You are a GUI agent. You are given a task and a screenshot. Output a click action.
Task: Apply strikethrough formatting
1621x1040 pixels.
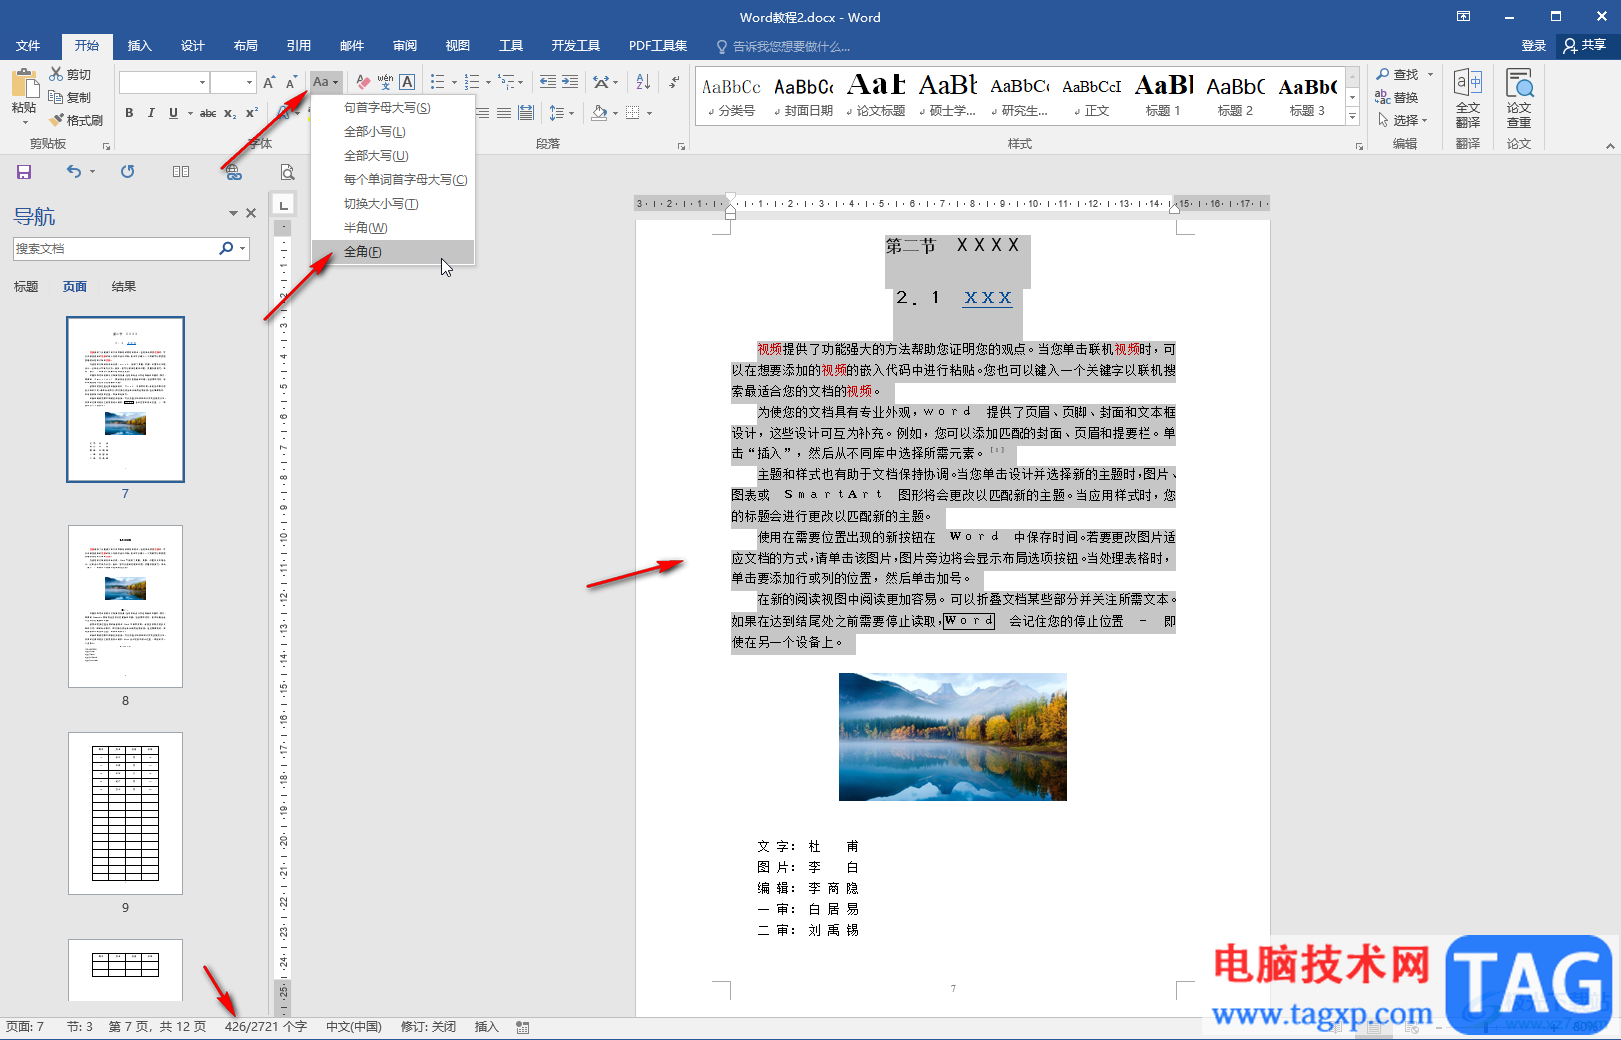[208, 113]
